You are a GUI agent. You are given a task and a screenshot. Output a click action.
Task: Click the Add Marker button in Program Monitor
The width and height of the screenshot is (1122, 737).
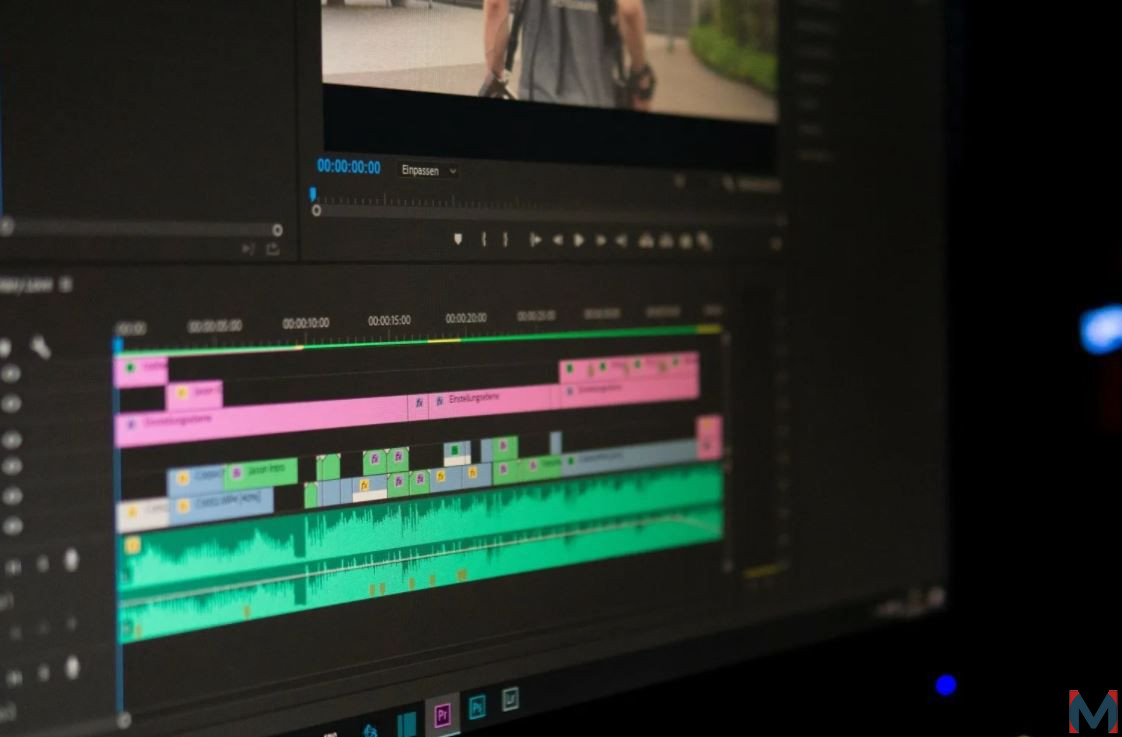(x=458, y=240)
